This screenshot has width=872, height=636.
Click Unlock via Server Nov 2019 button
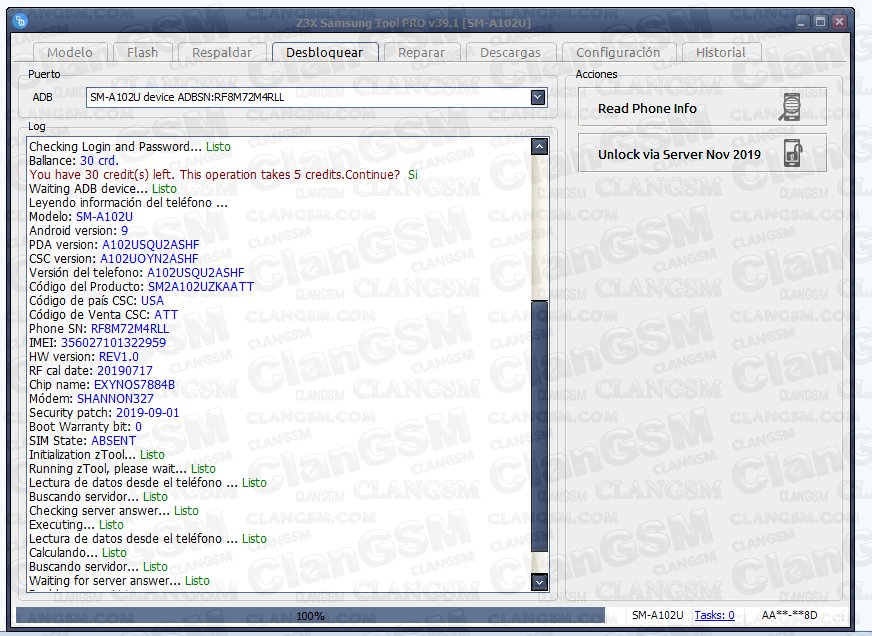click(702, 153)
